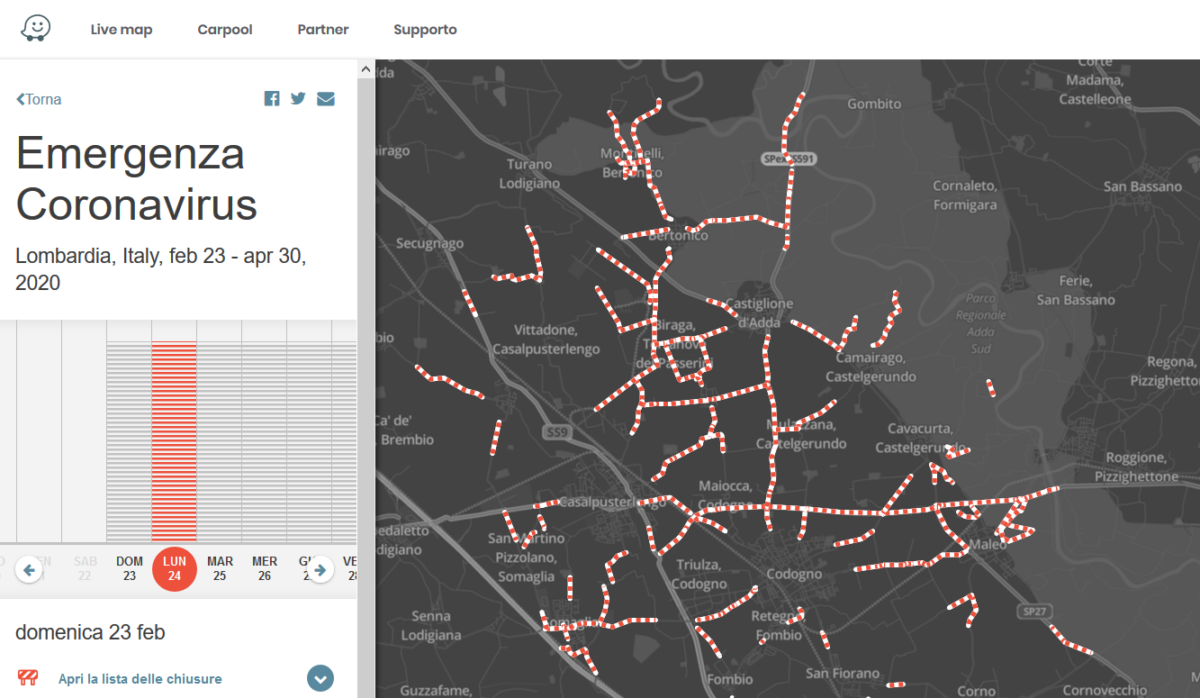The image size is (1200, 698).
Task: Share the map via the Facebook icon
Action: pos(271,98)
